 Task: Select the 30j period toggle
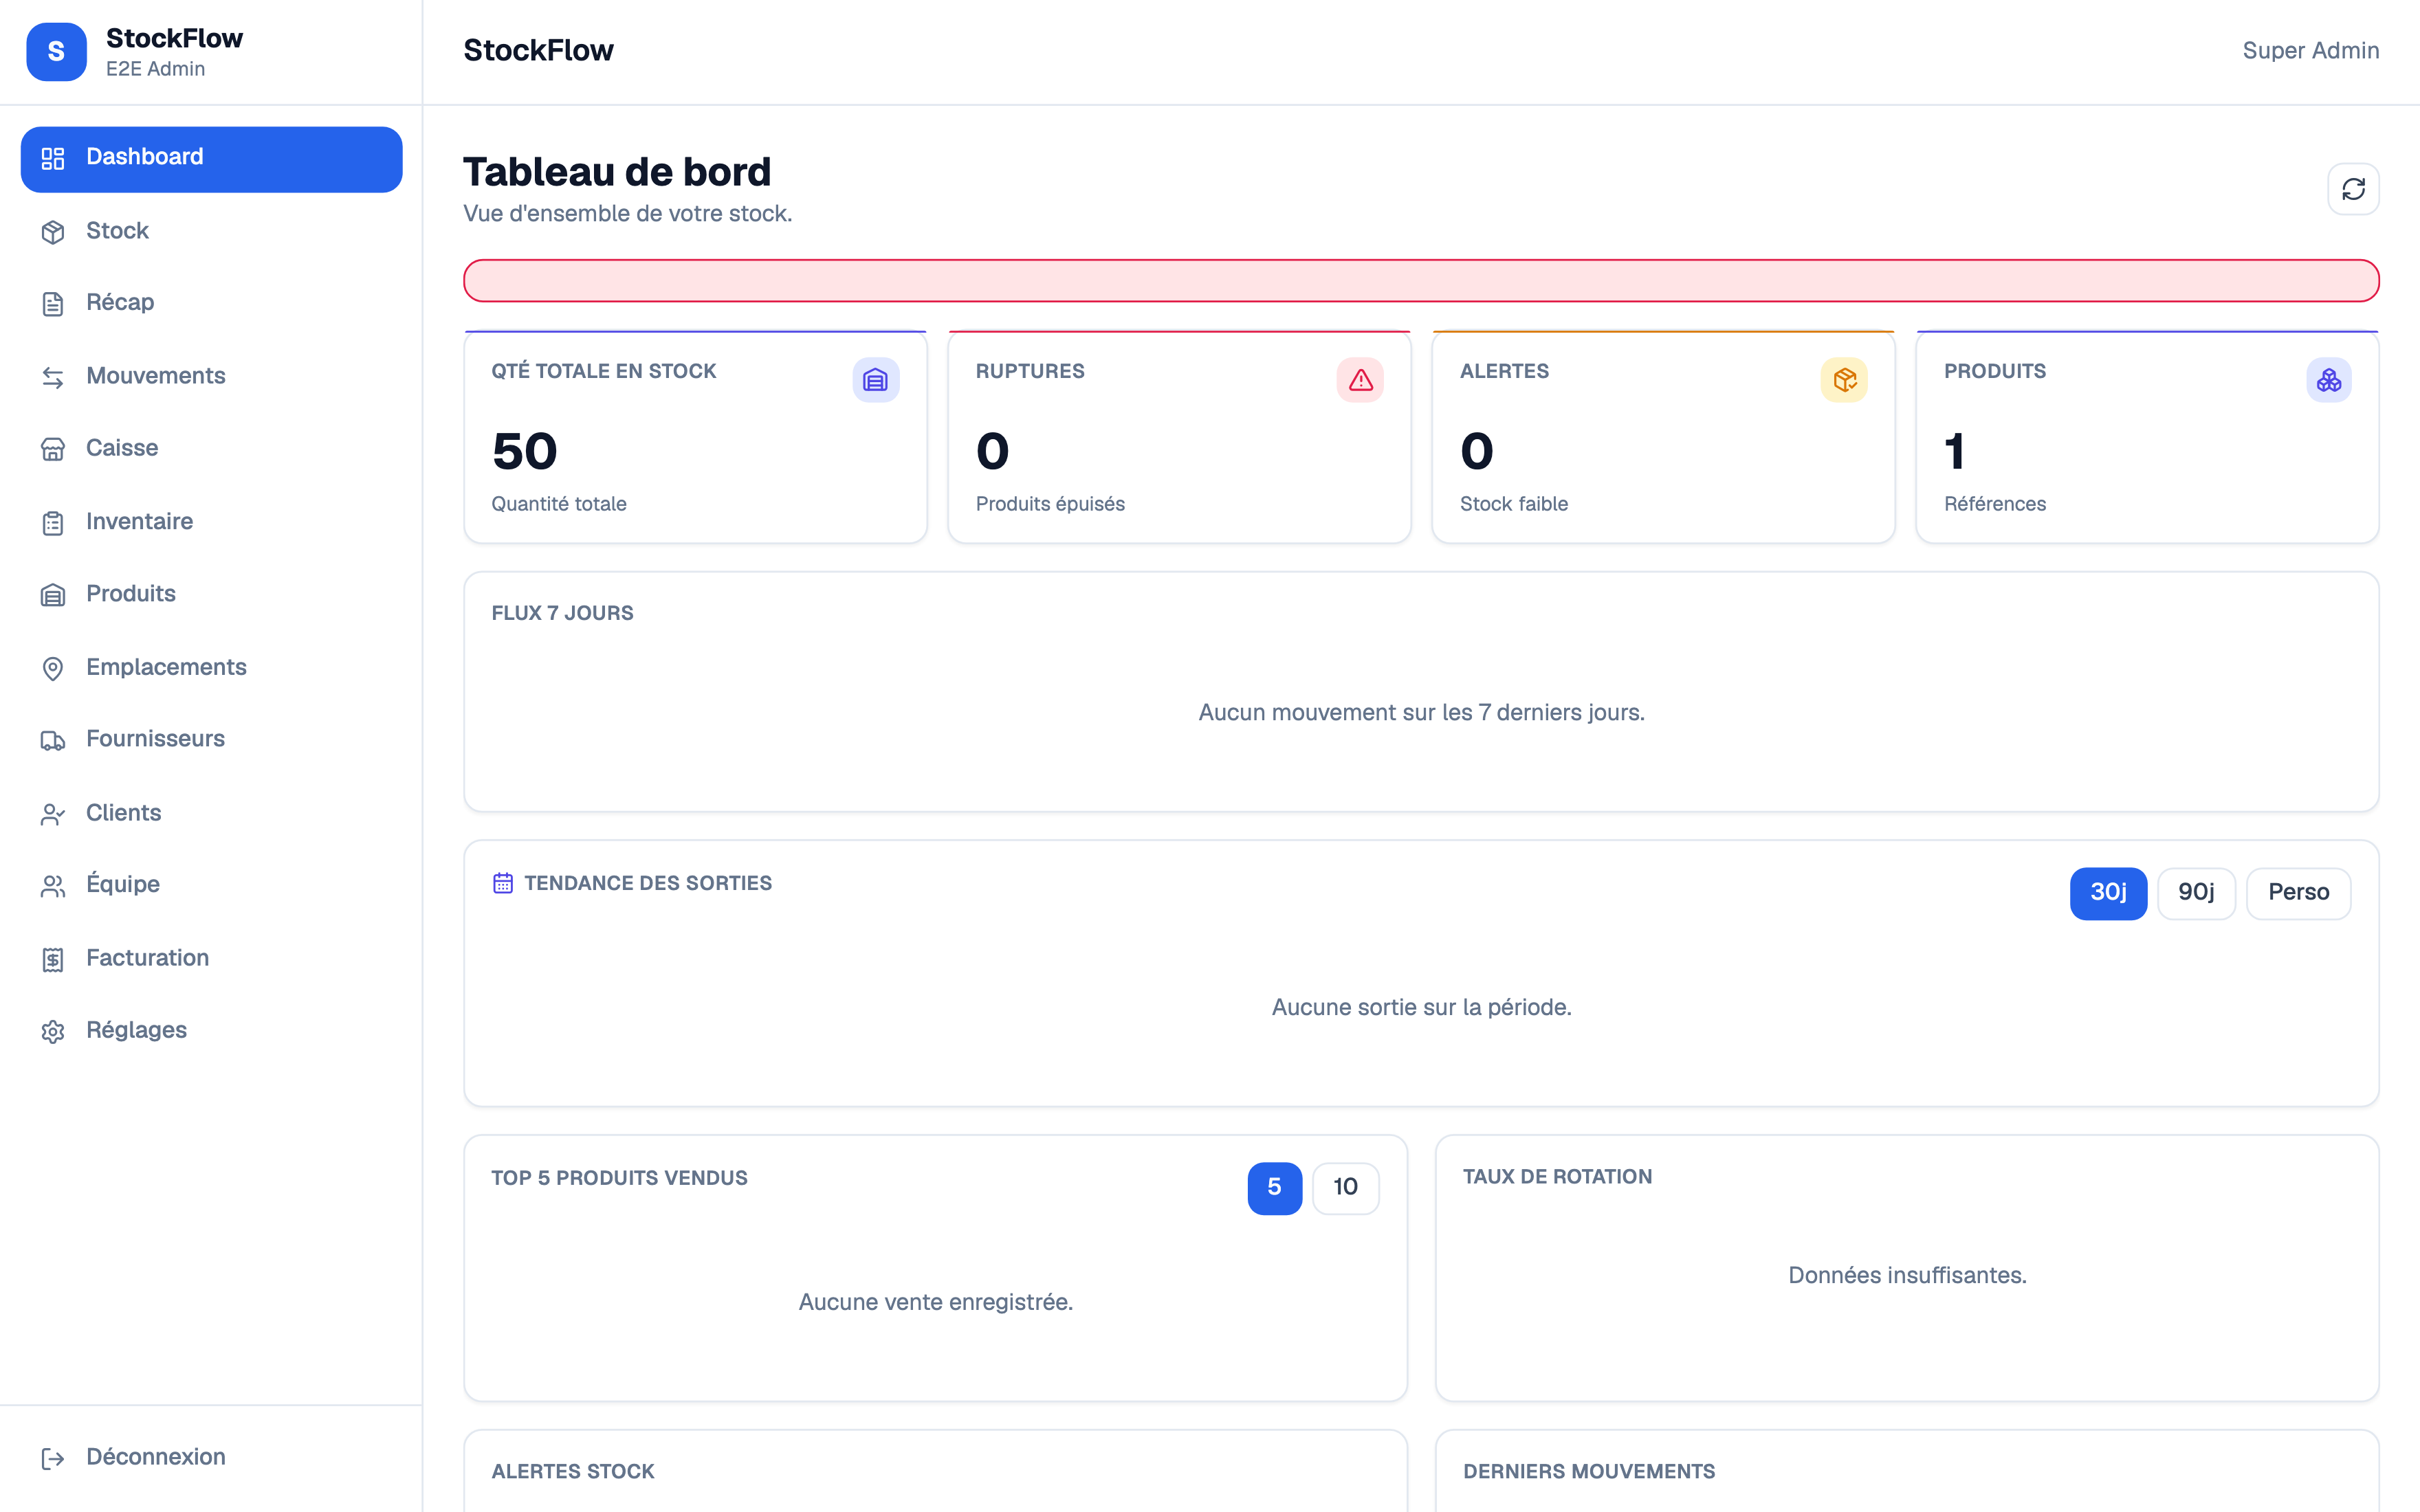tap(2108, 893)
